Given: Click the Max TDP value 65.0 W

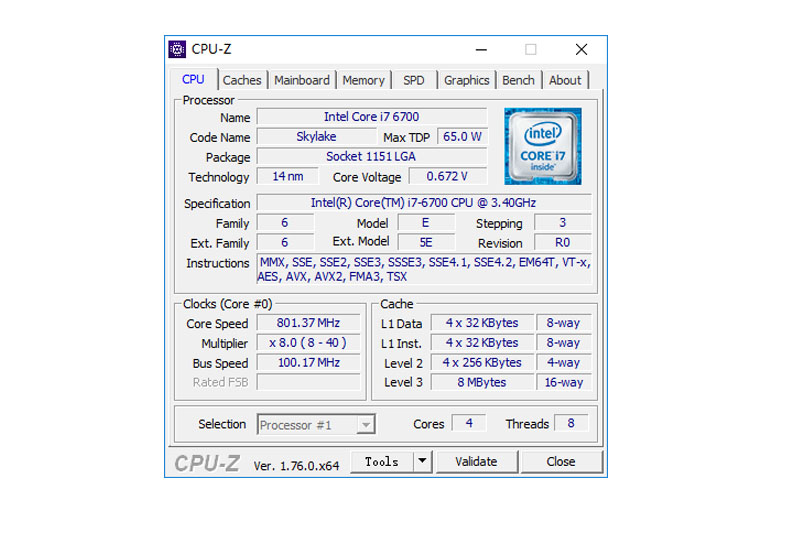Looking at the screenshot, I should [462, 137].
